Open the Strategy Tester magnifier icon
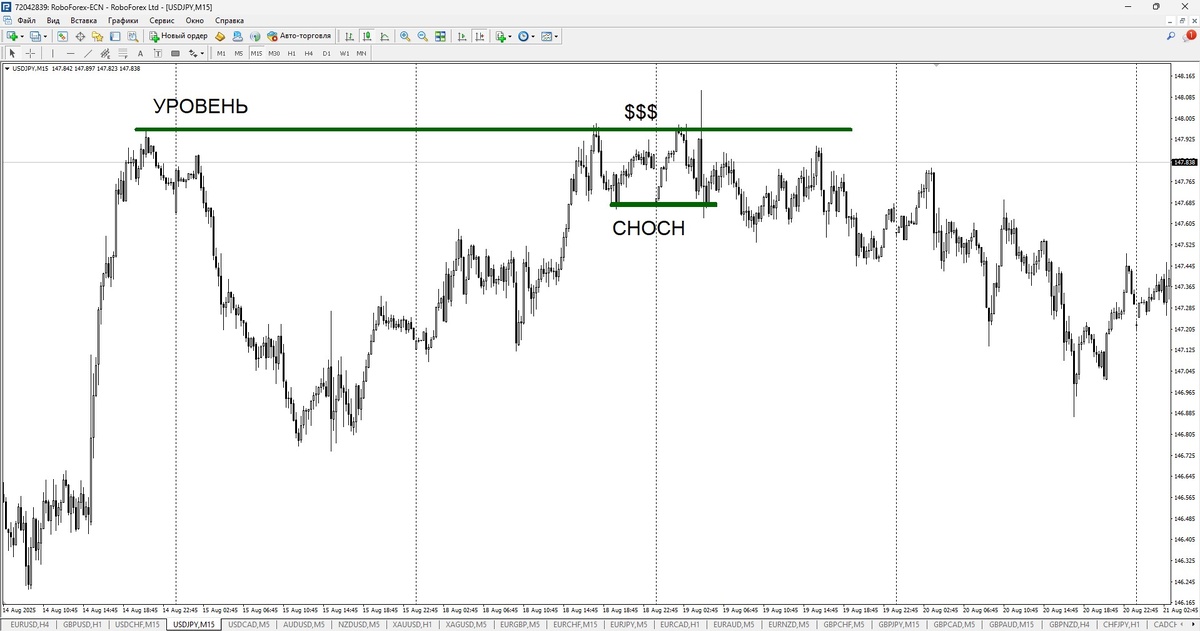1200x631 pixels. point(132,36)
